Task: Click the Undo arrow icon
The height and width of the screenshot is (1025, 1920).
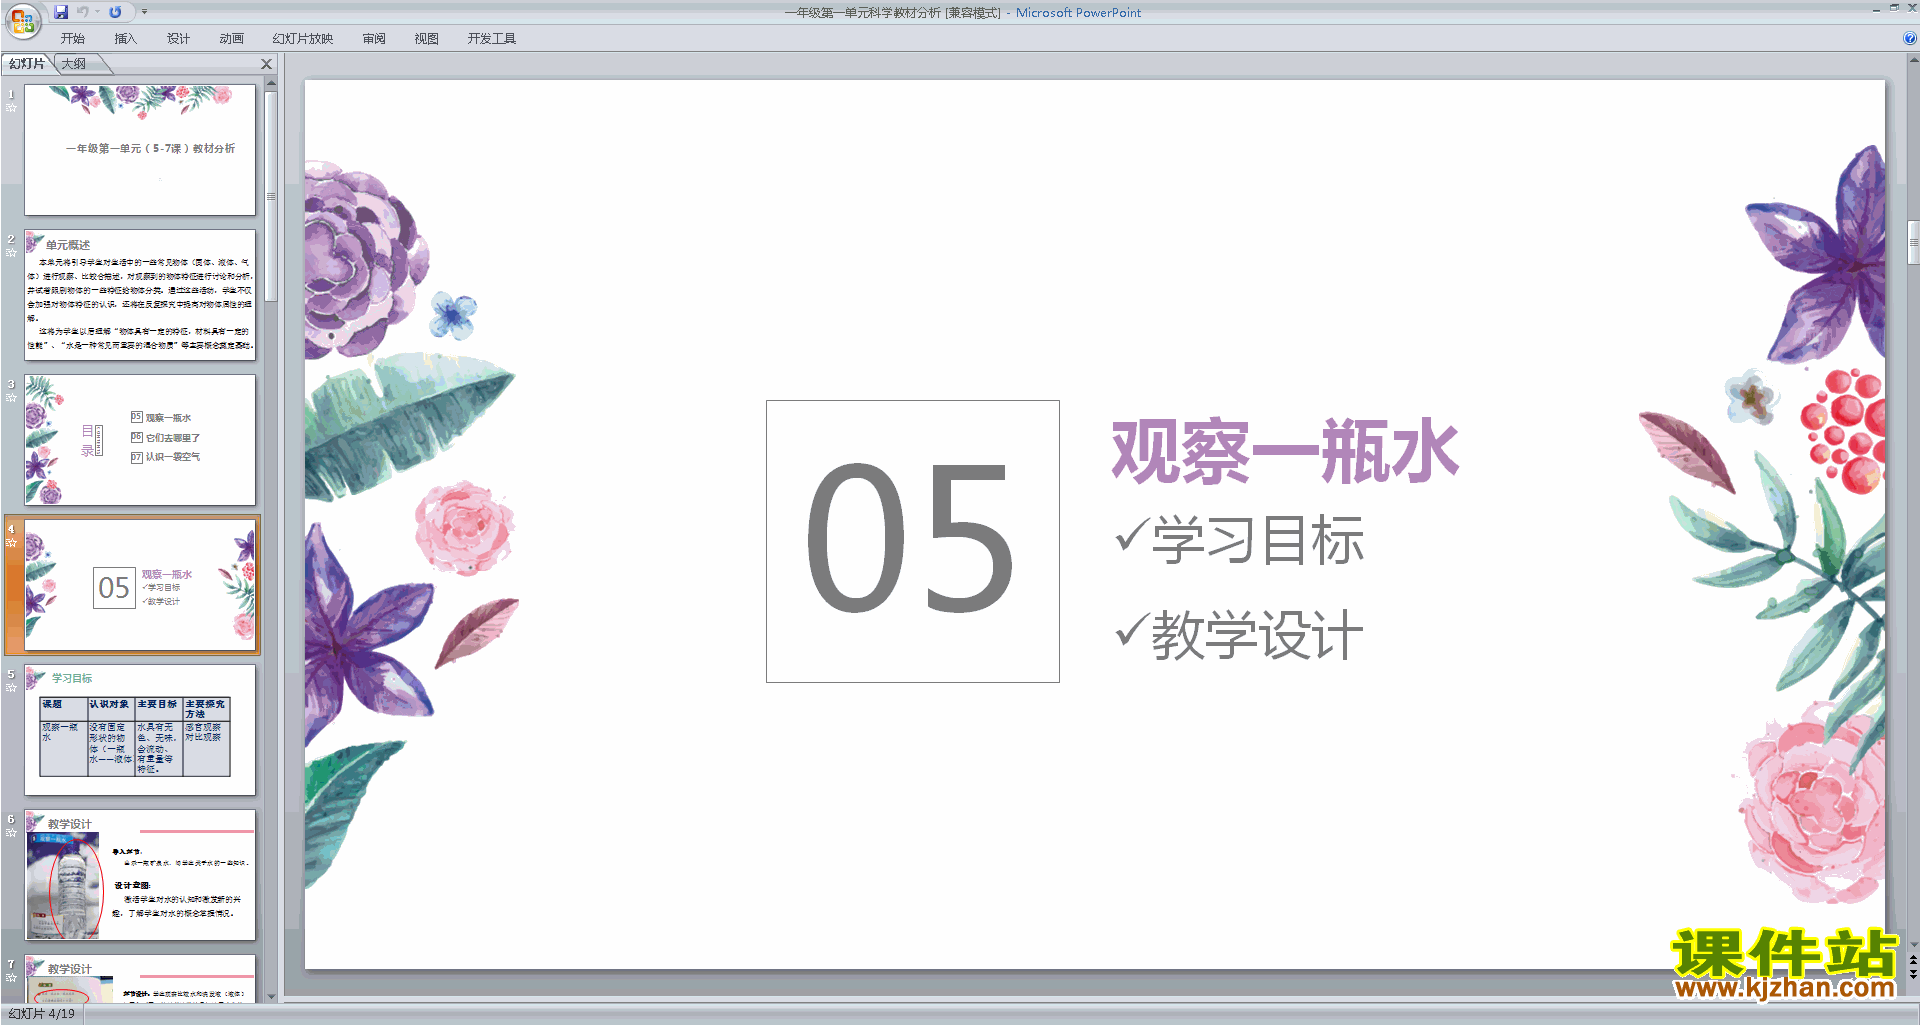Action: 83,12
